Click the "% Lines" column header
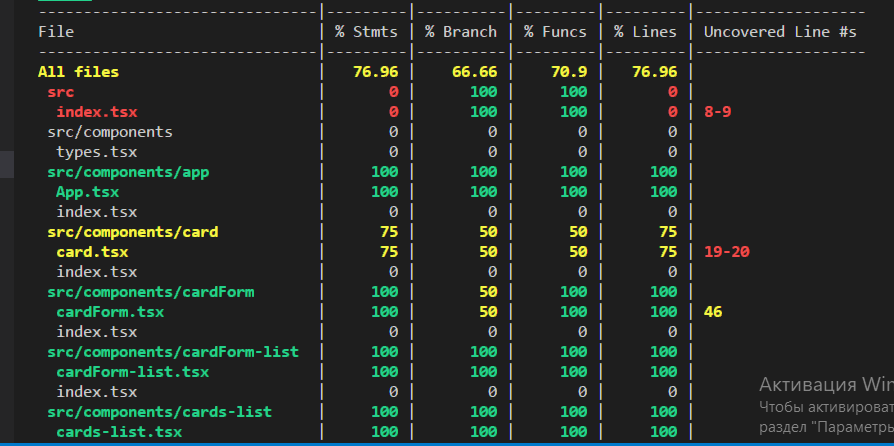The height and width of the screenshot is (446, 894). coord(645,32)
